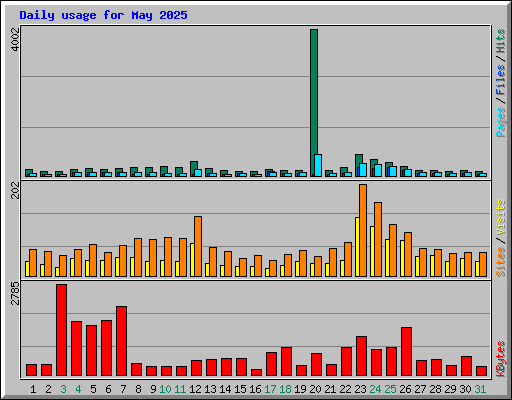Click the '202' axis value
The width and height of the screenshot is (512, 400).
tap(15, 190)
